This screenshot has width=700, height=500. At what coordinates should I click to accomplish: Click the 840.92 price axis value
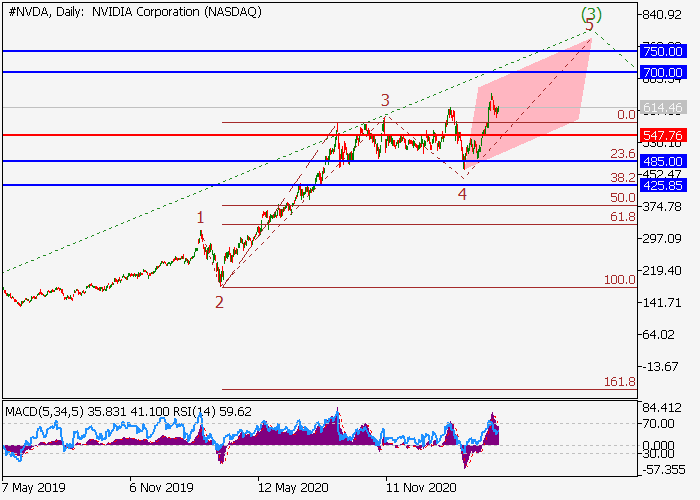(x=662, y=15)
